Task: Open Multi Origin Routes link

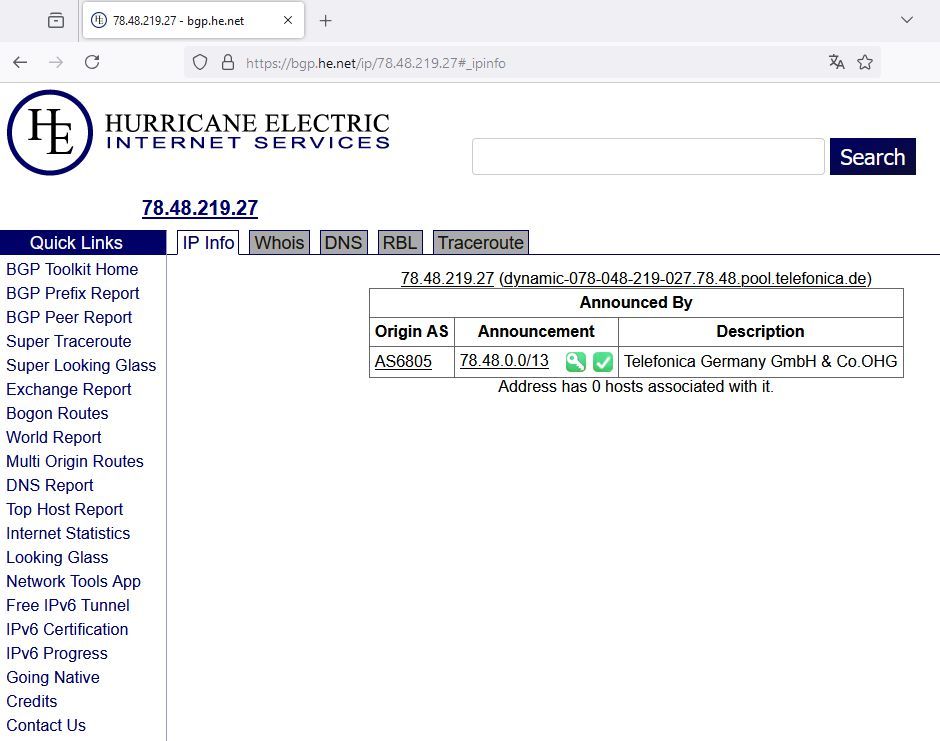Action: tap(75, 461)
